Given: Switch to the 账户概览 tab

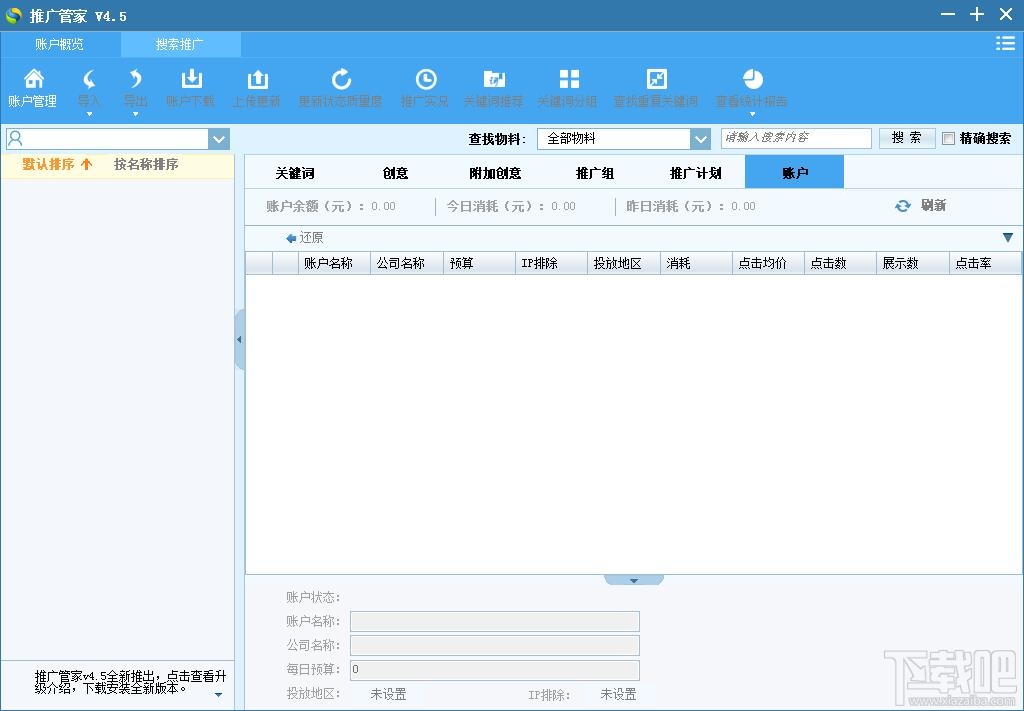Looking at the screenshot, I should click(x=60, y=45).
